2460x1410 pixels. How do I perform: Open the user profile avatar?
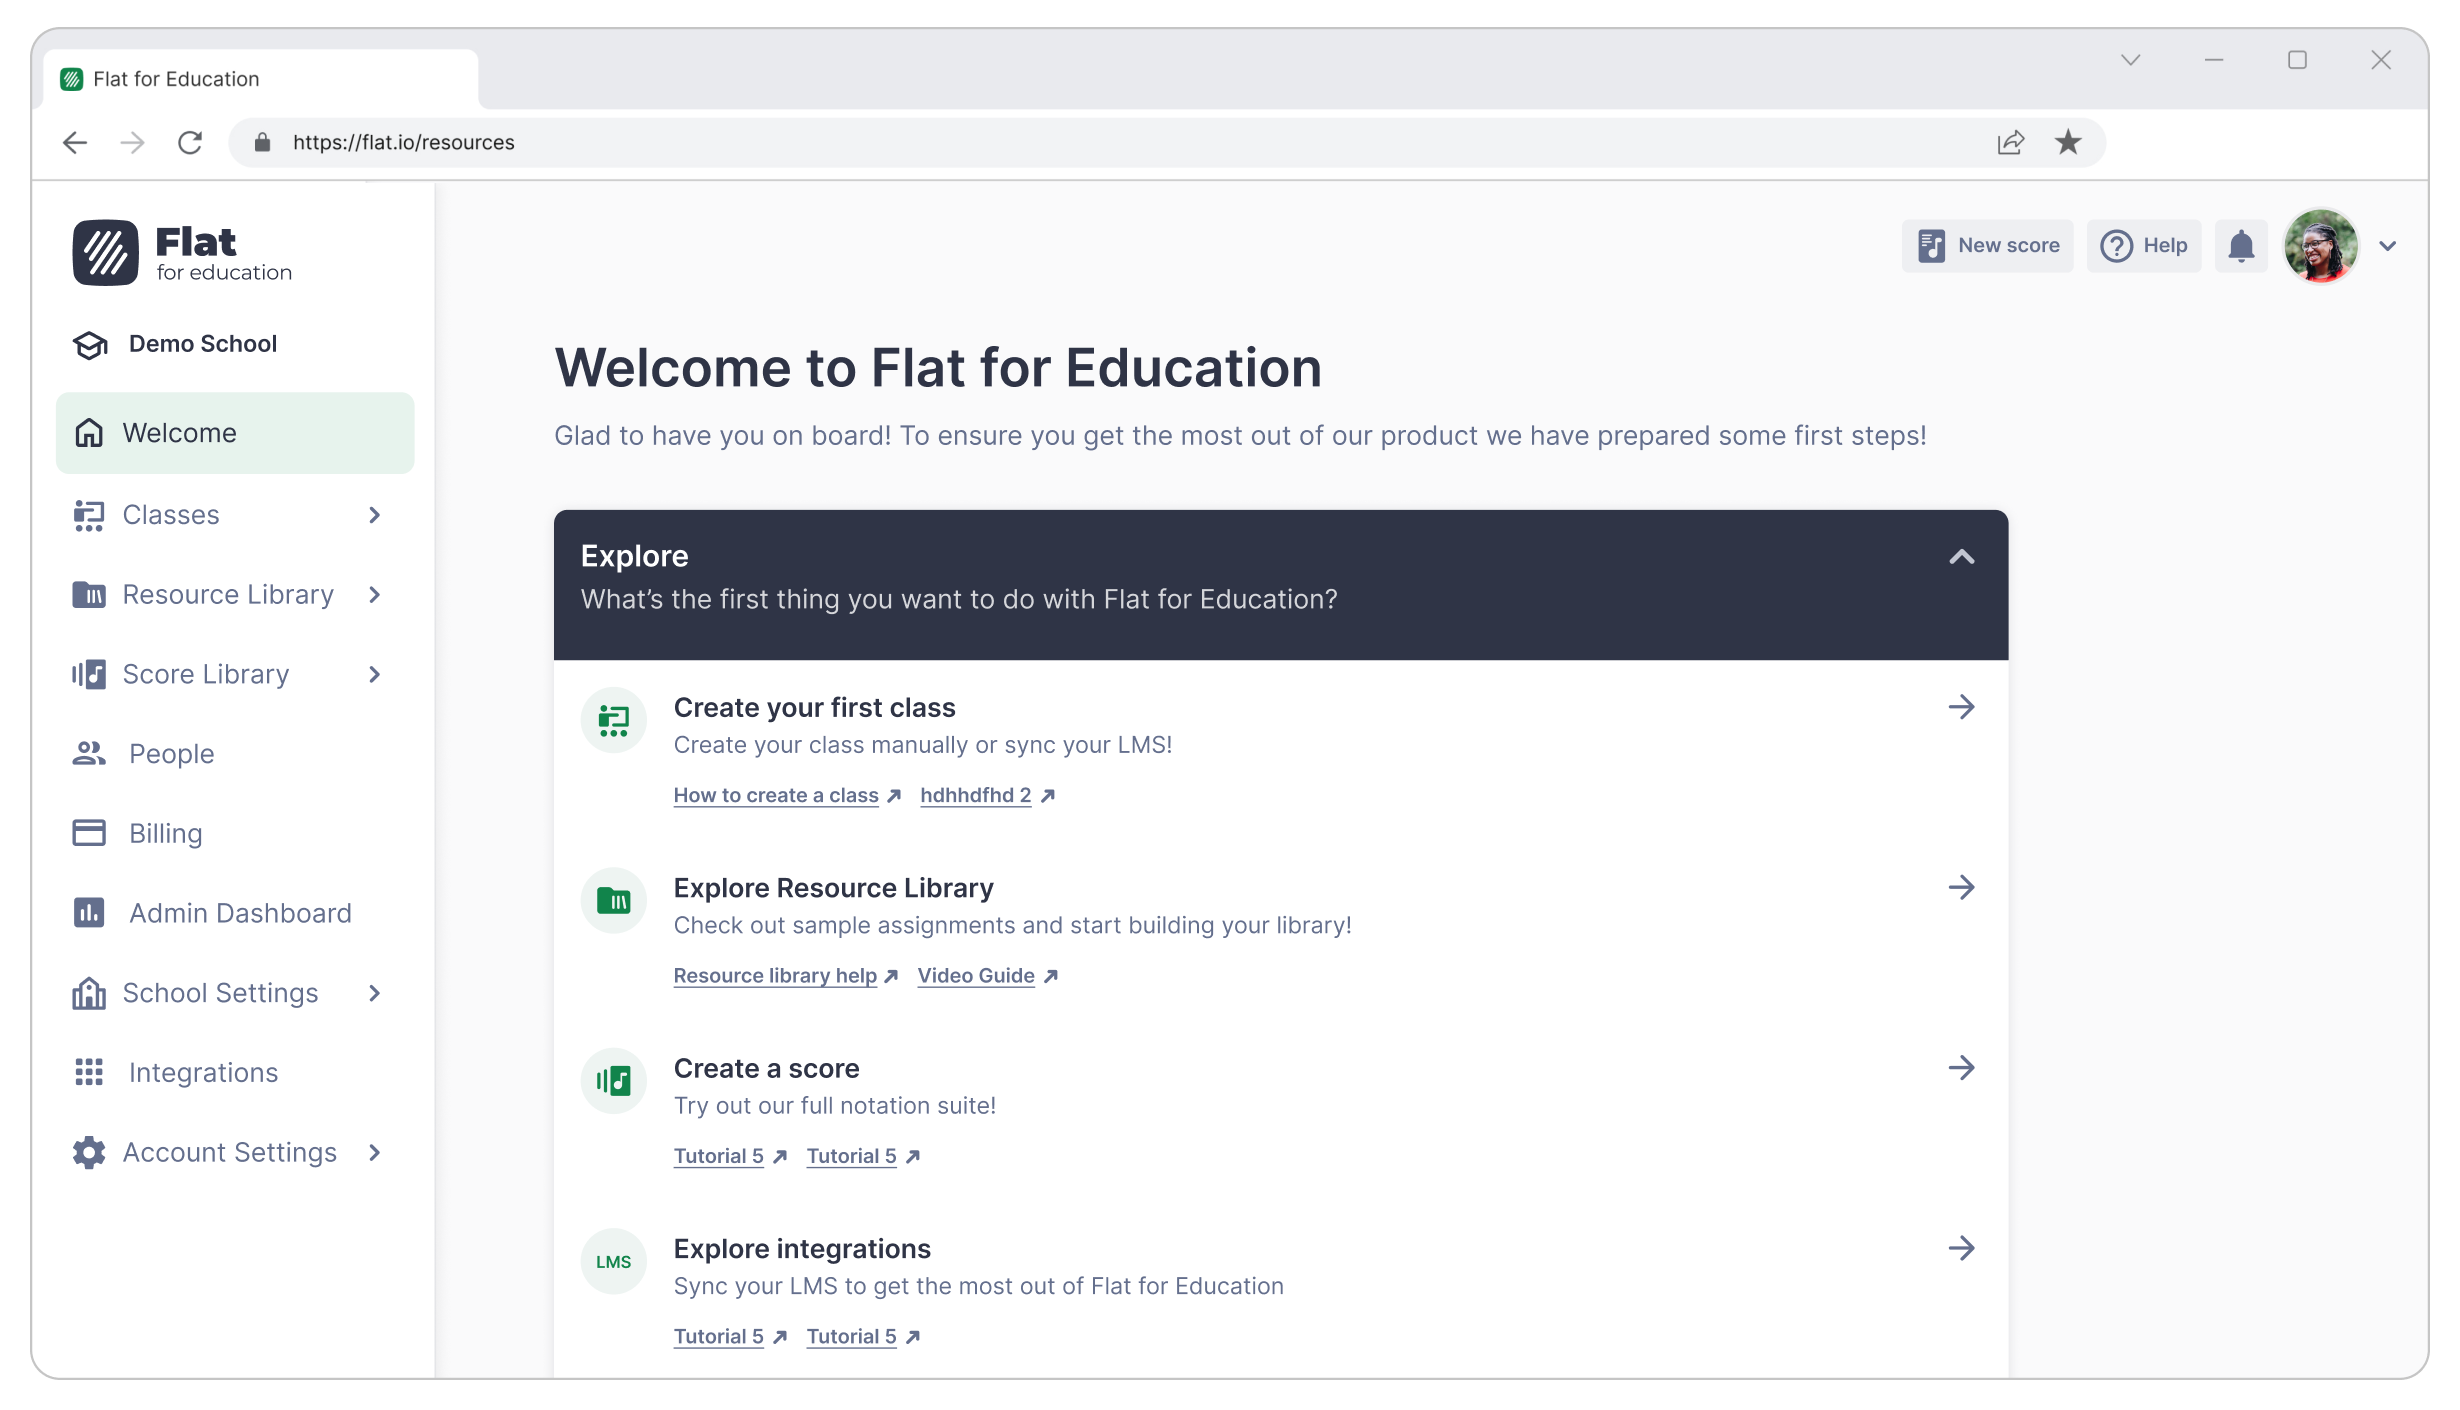pos(2321,246)
